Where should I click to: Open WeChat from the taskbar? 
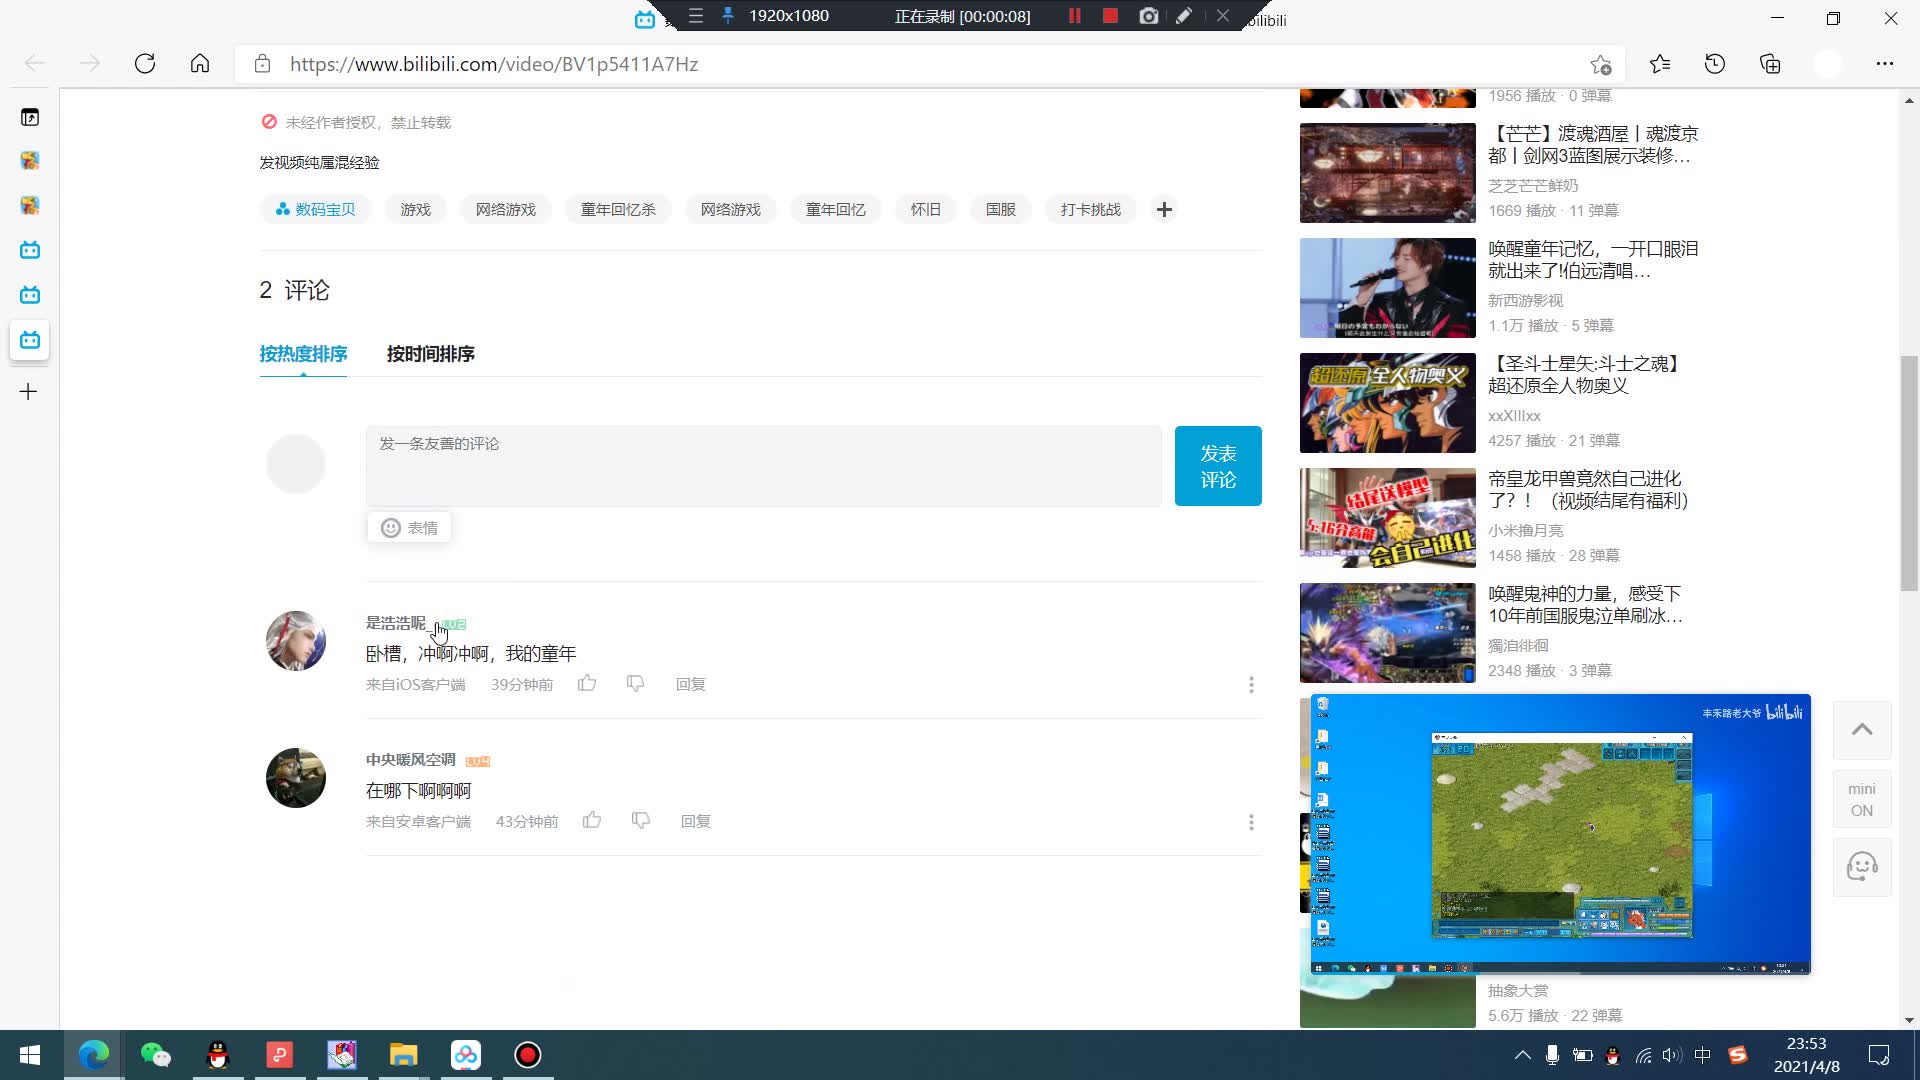coord(155,1055)
